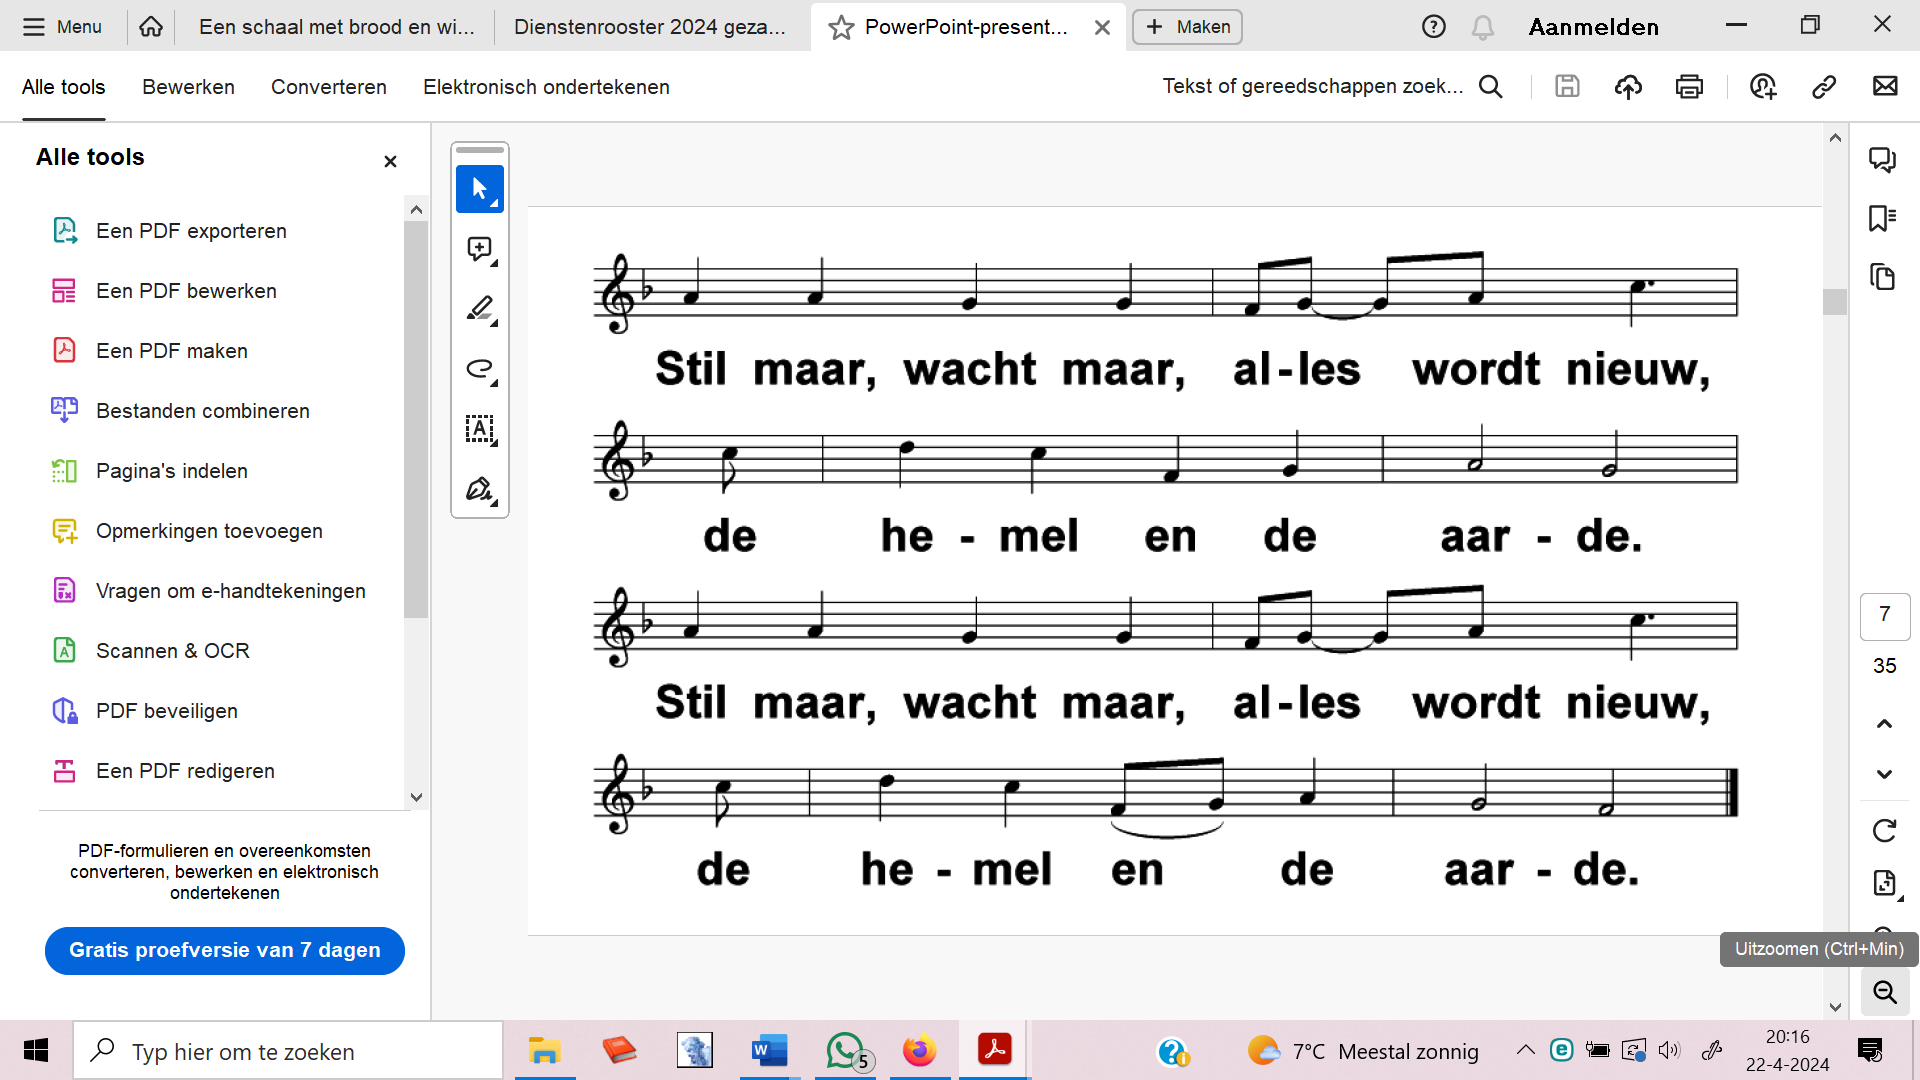Open the Alle tools tab
Image resolution: width=1920 pixels, height=1080 pixels.
64,87
